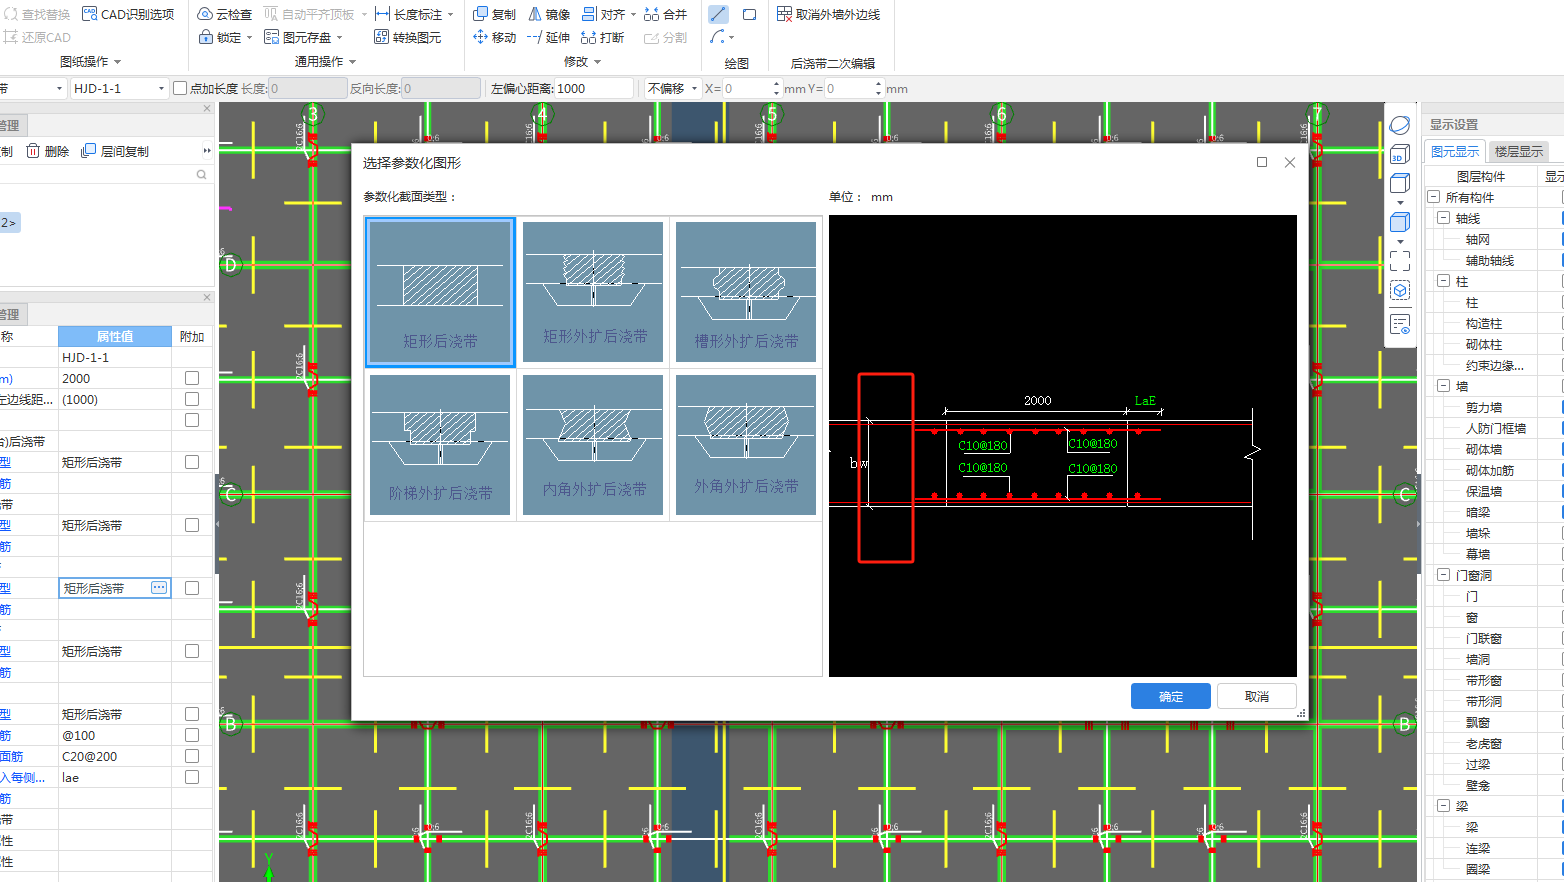Tick 附加 checkbox for value 2000 row
Image resolution: width=1564 pixels, height=882 pixels.
(192, 378)
